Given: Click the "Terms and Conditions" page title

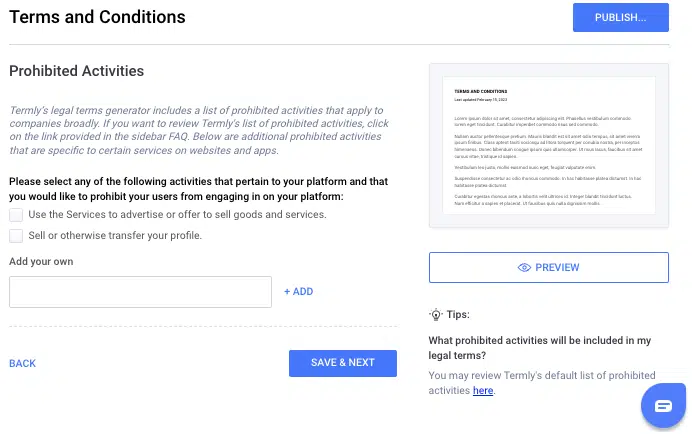Looking at the screenshot, I should [97, 17].
